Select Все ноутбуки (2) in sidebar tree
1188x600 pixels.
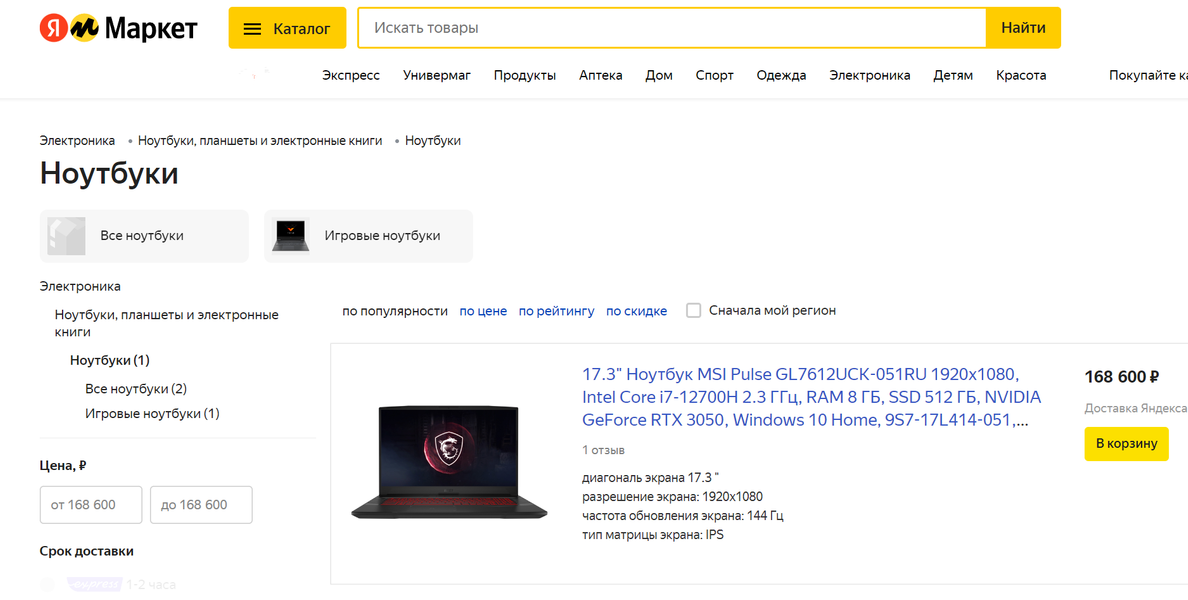point(136,389)
